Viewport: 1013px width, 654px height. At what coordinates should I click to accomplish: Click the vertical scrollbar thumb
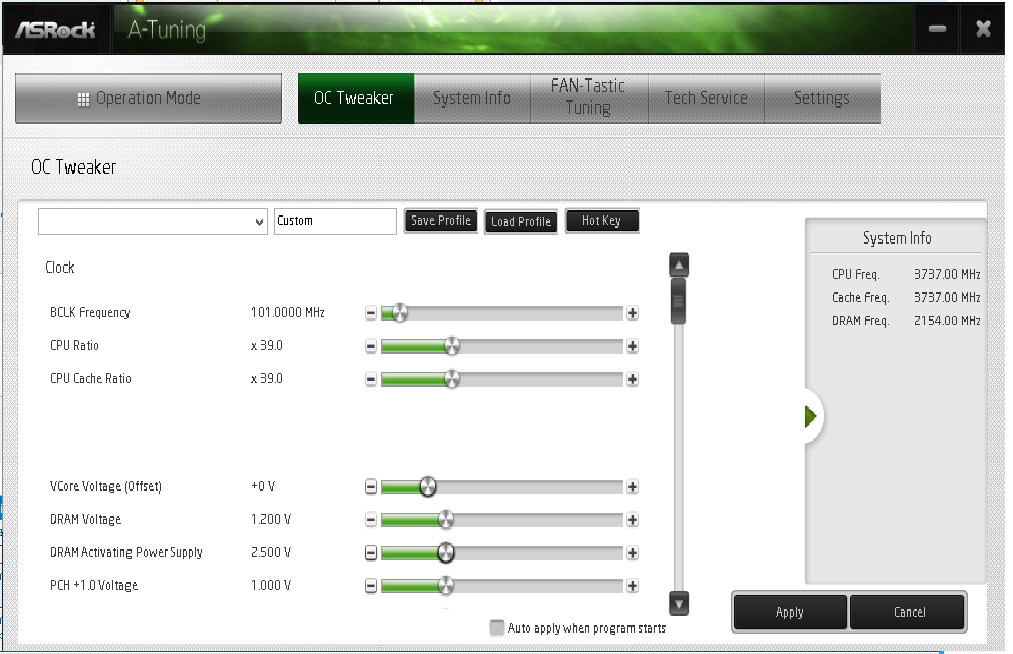pos(678,301)
